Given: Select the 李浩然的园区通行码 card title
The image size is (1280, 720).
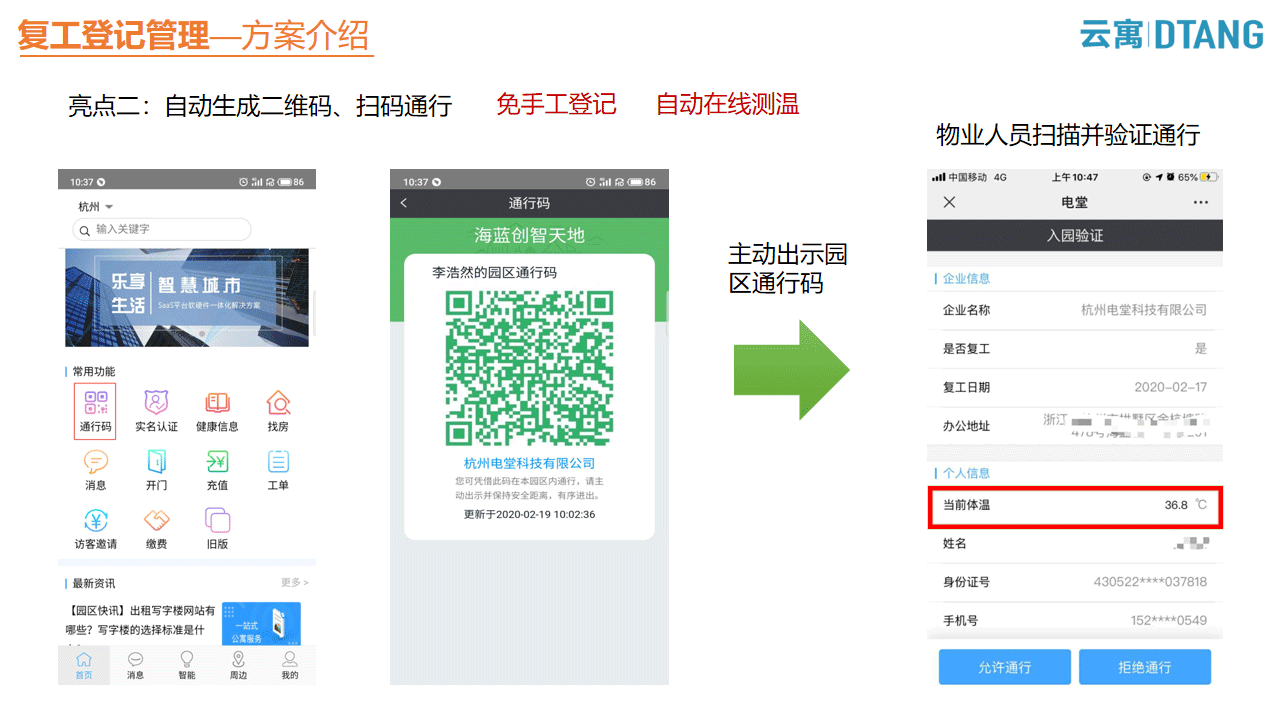Looking at the screenshot, I should [x=494, y=272].
